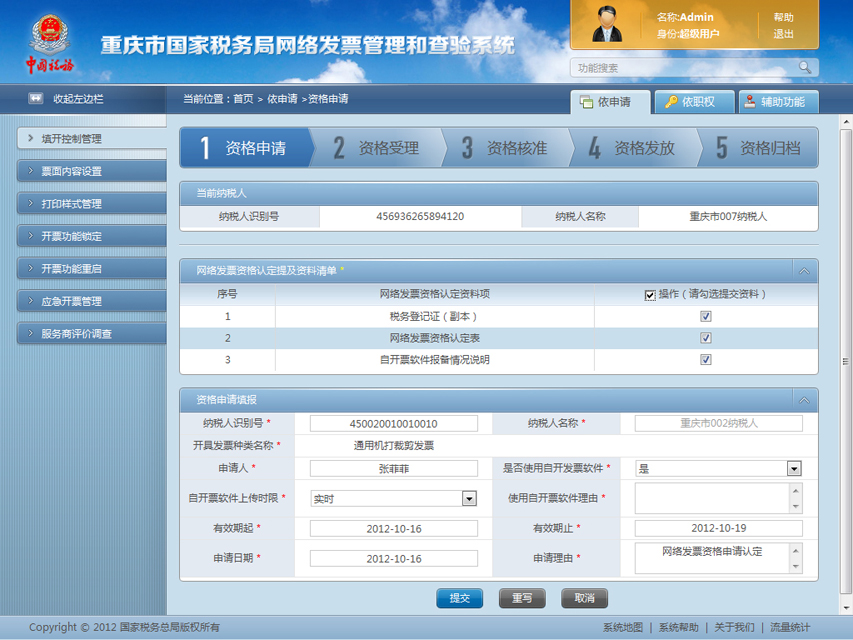Click the chevron beside 填开控制管理
This screenshot has width=853, height=640.
click(31, 138)
